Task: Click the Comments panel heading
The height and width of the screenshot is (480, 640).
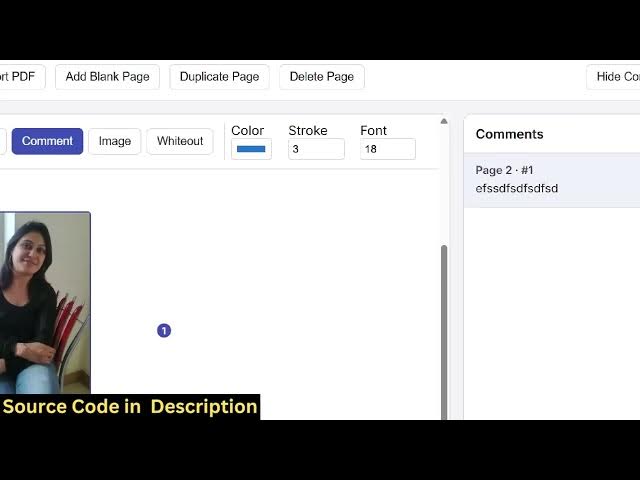Action: point(510,134)
